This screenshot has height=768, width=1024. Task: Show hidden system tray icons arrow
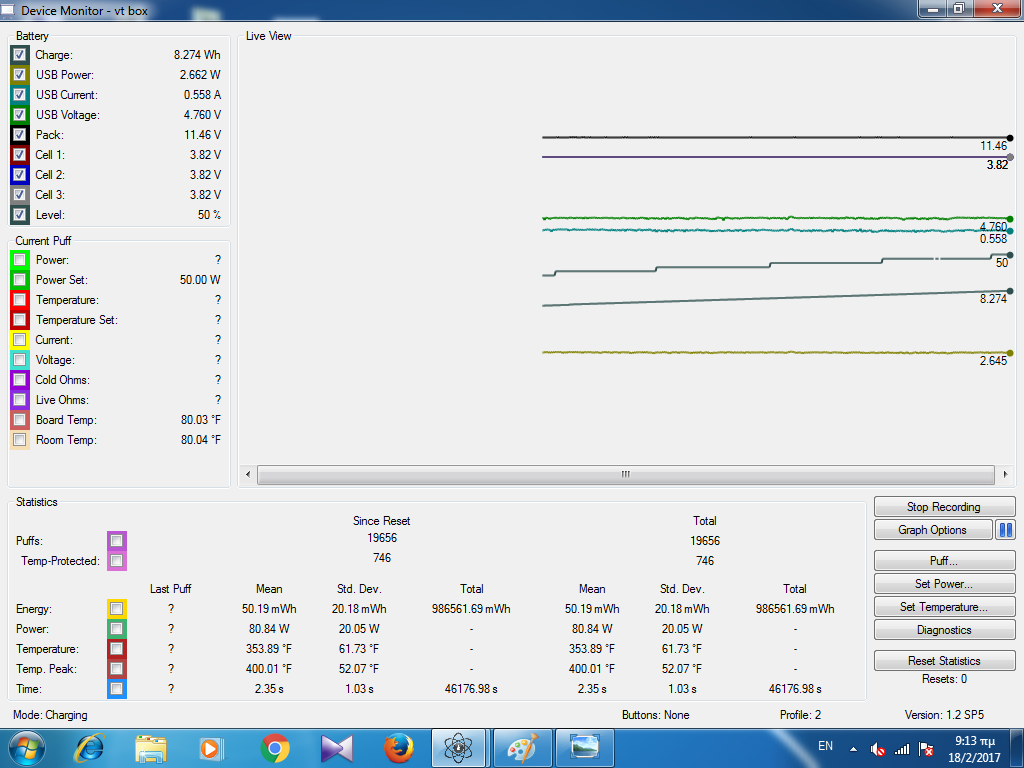pyautogui.click(x=853, y=748)
